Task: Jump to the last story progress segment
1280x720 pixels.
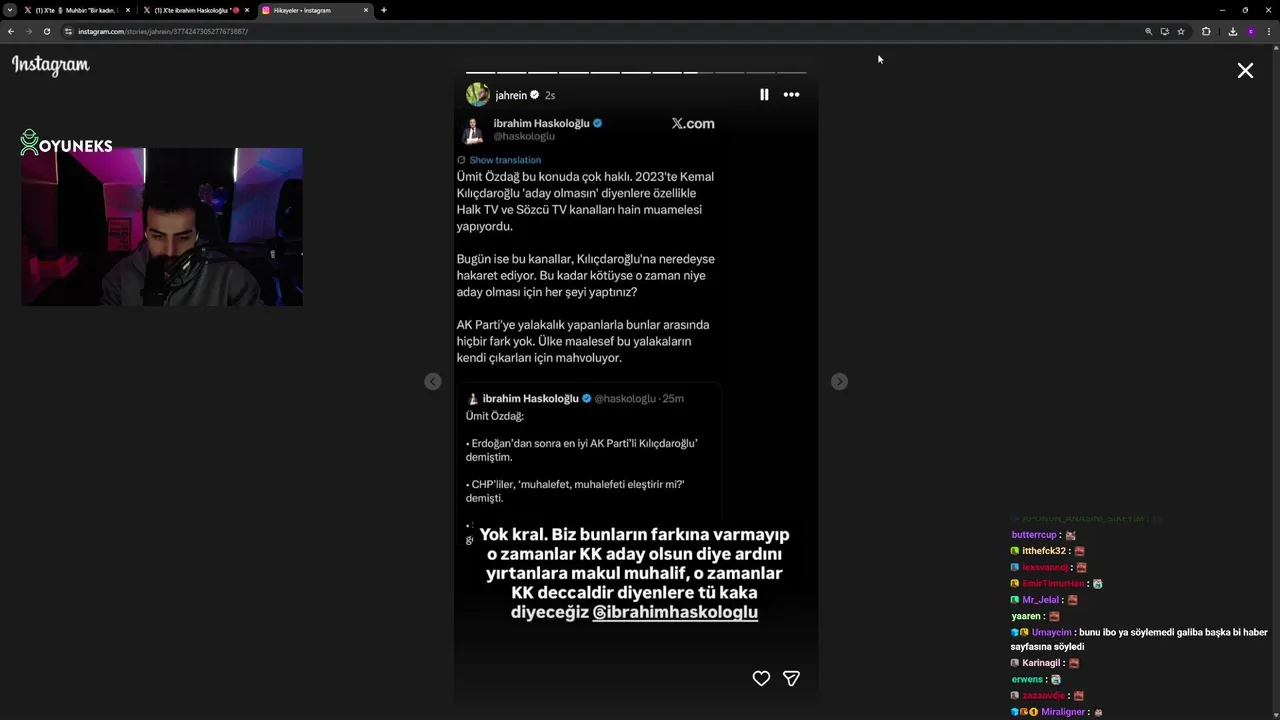Action: coord(791,72)
